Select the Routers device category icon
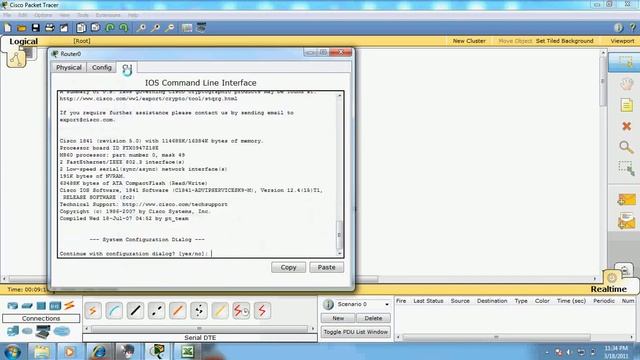 click(13, 305)
